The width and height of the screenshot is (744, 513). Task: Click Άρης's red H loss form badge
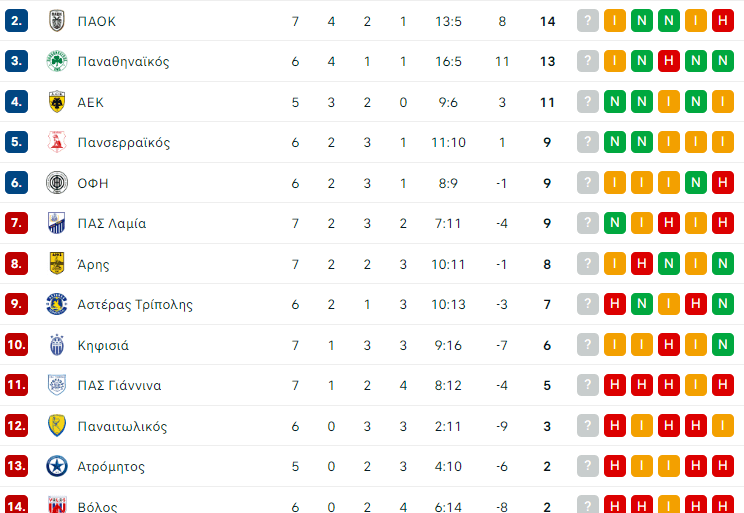tap(642, 264)
